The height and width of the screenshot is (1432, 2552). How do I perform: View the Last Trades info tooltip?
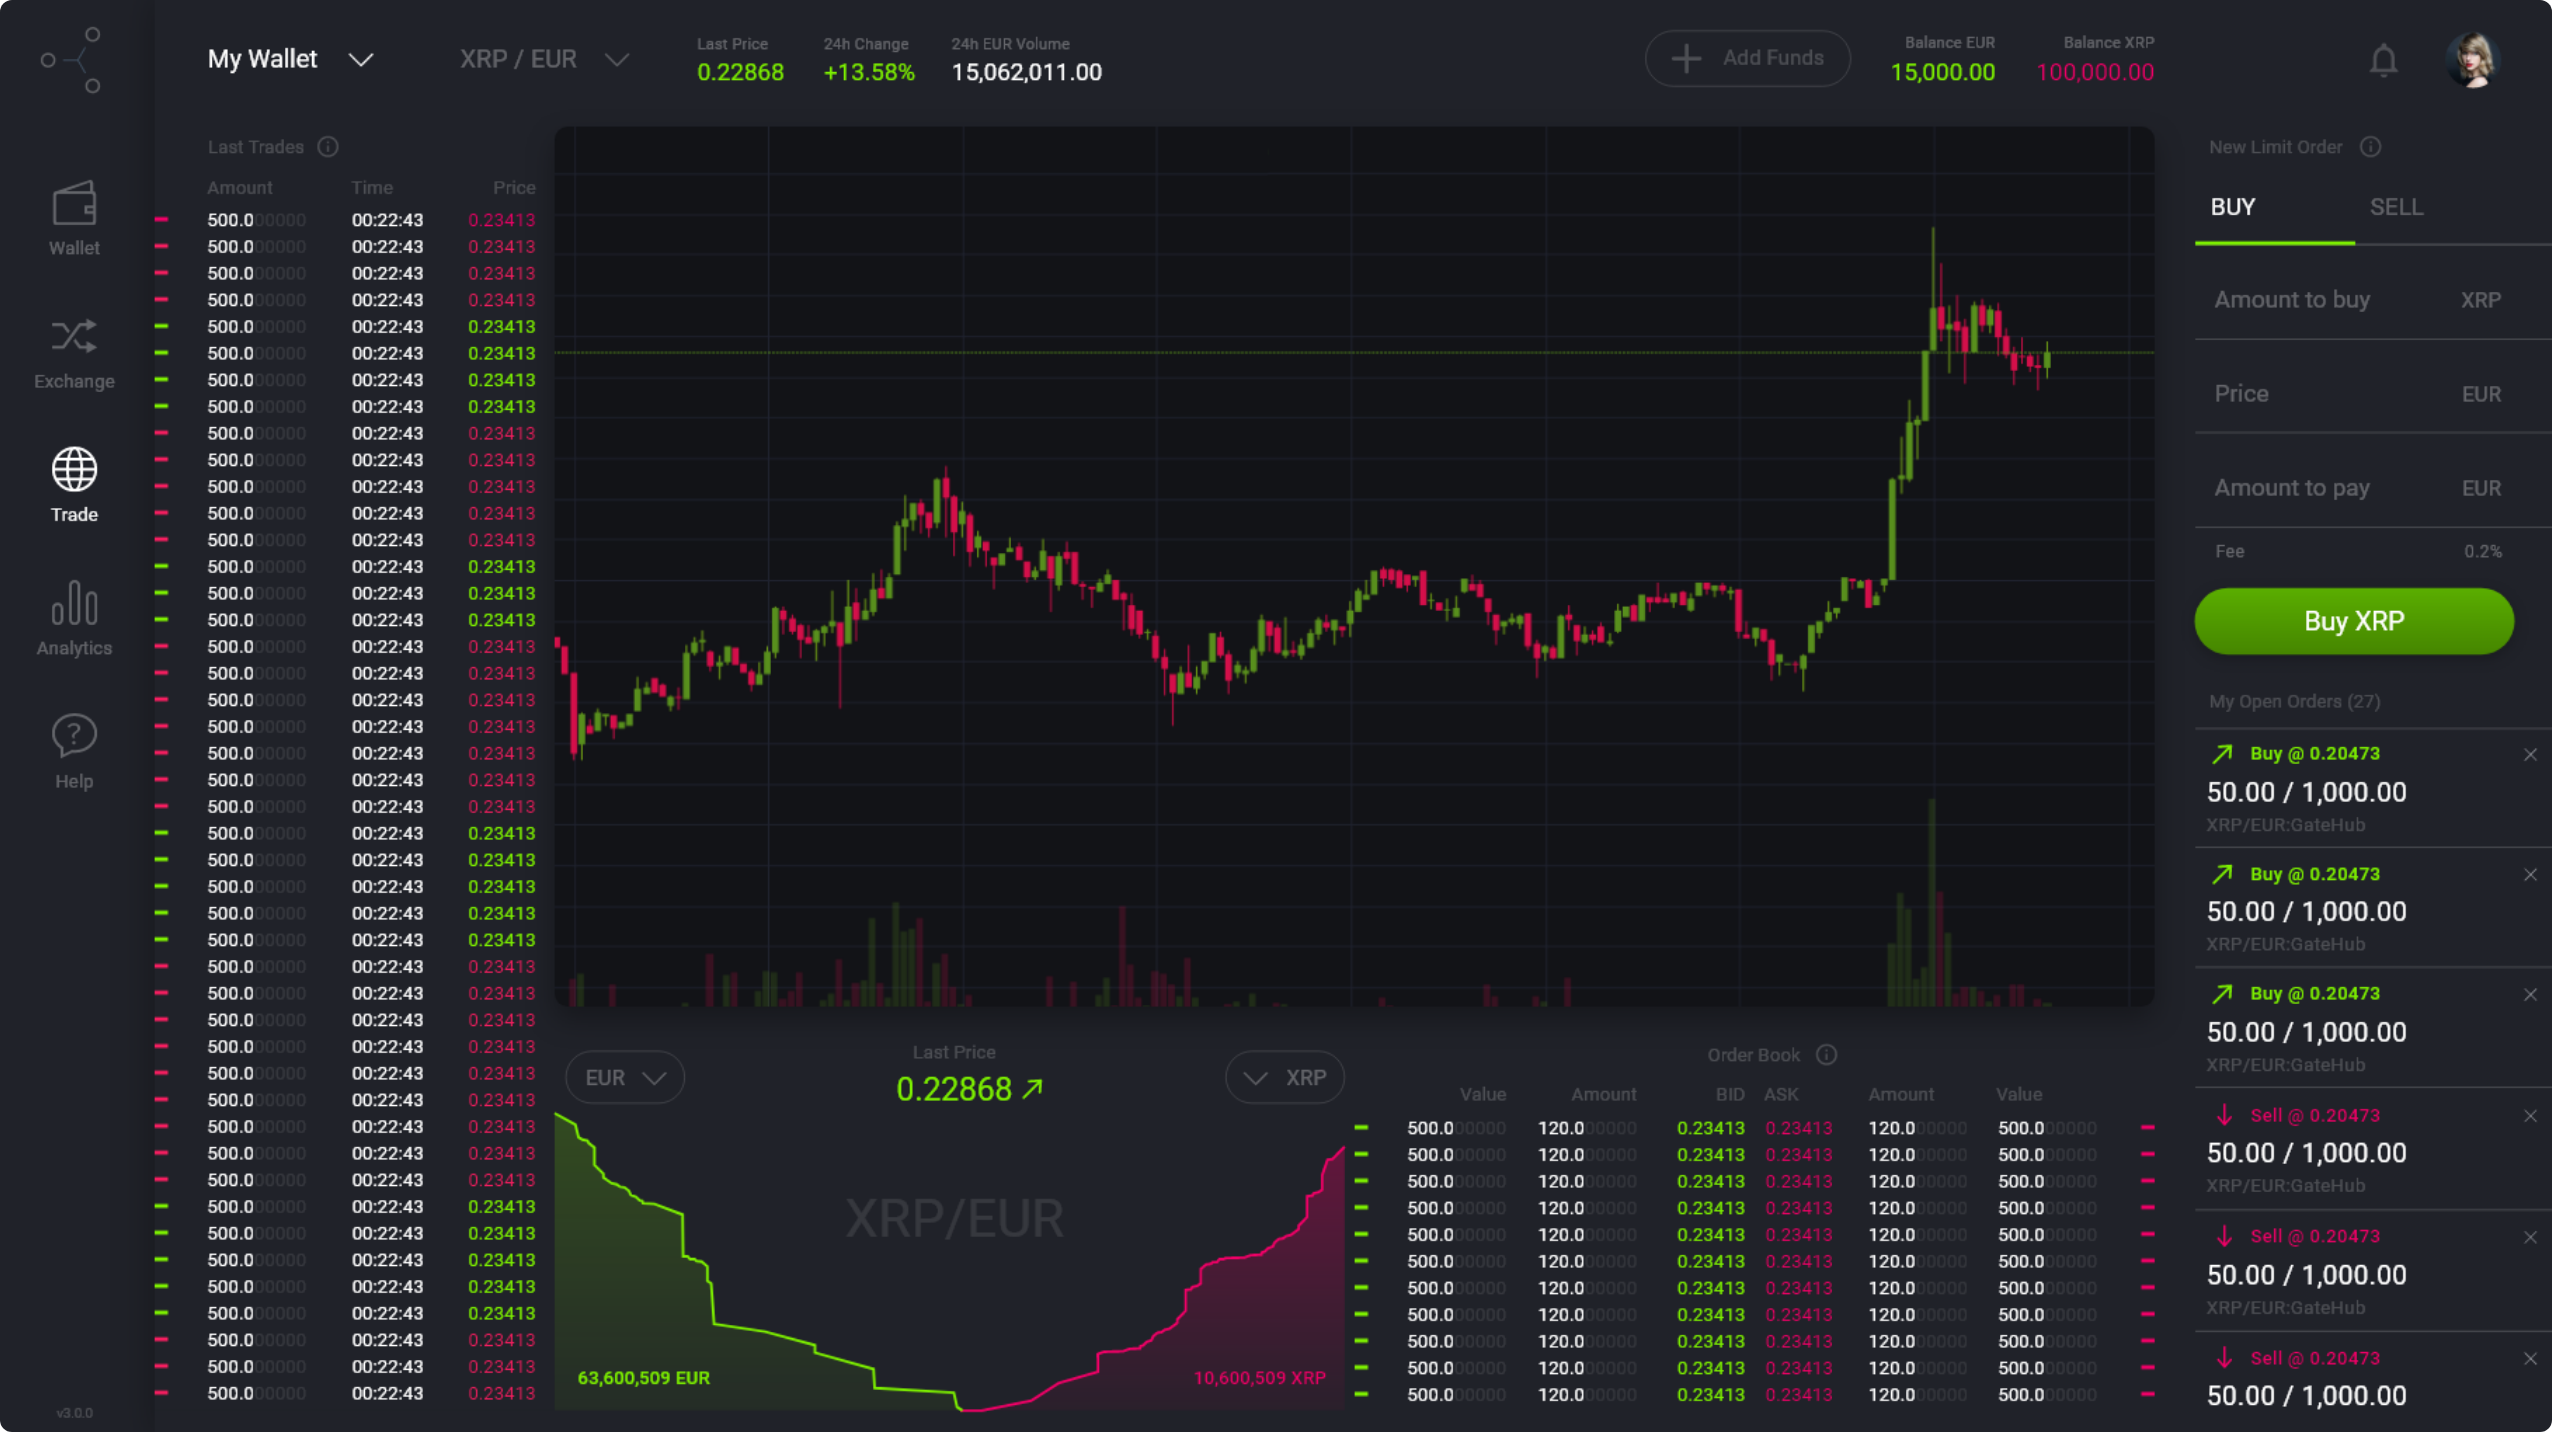328,146
